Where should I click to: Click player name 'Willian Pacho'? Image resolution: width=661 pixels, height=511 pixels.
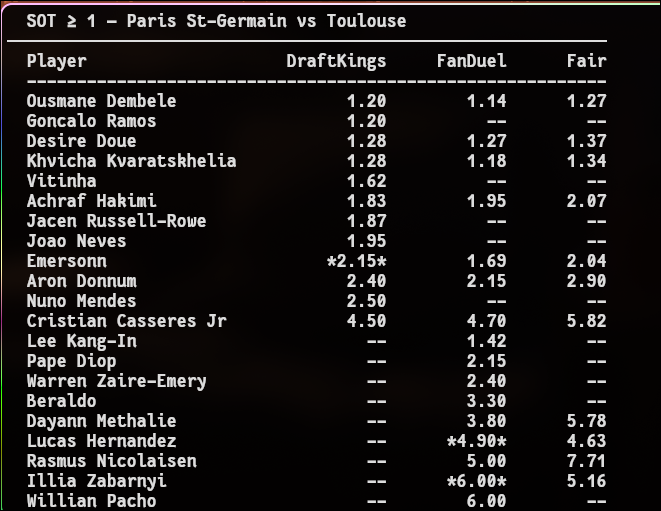tap(91, 501)
